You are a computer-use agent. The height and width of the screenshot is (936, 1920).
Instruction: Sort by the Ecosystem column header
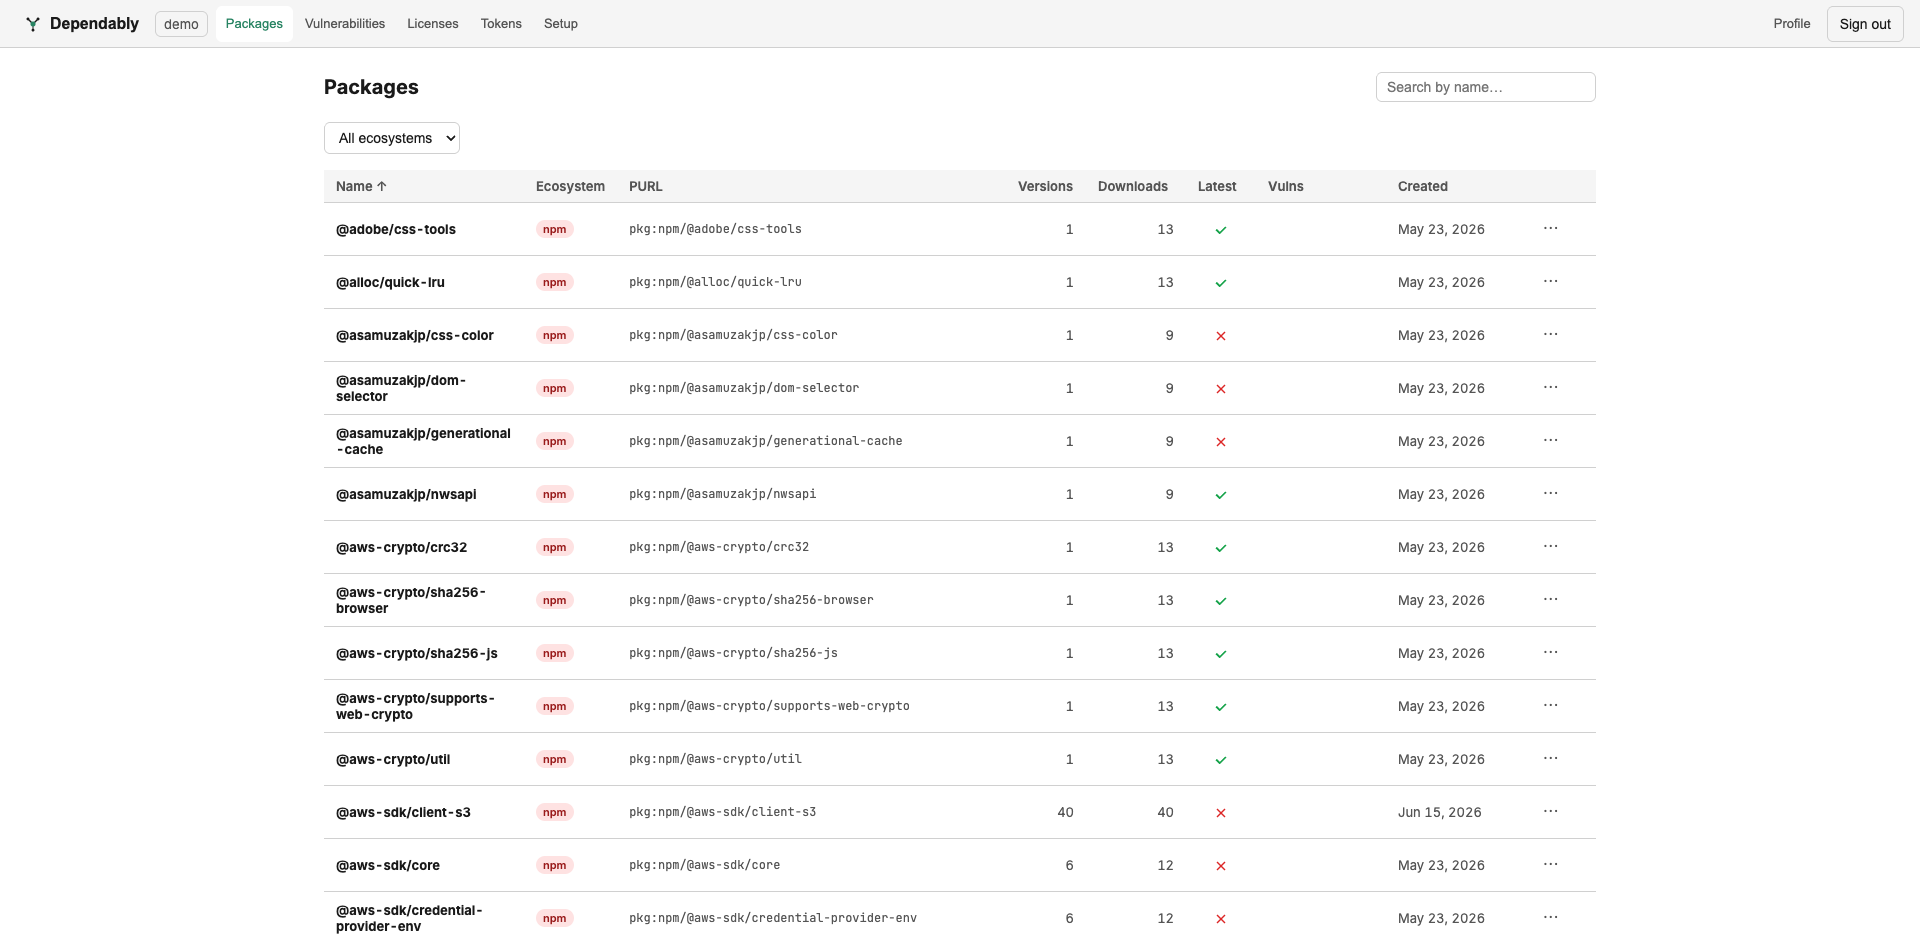coord(570,186)
